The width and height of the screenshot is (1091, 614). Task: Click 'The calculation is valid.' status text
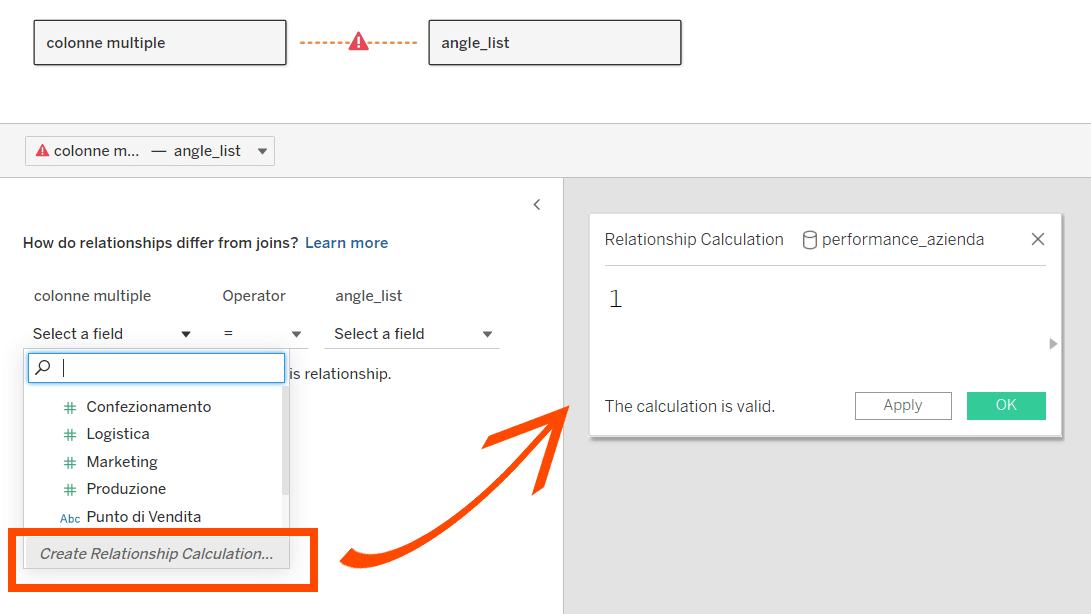[x=690, y=407]
